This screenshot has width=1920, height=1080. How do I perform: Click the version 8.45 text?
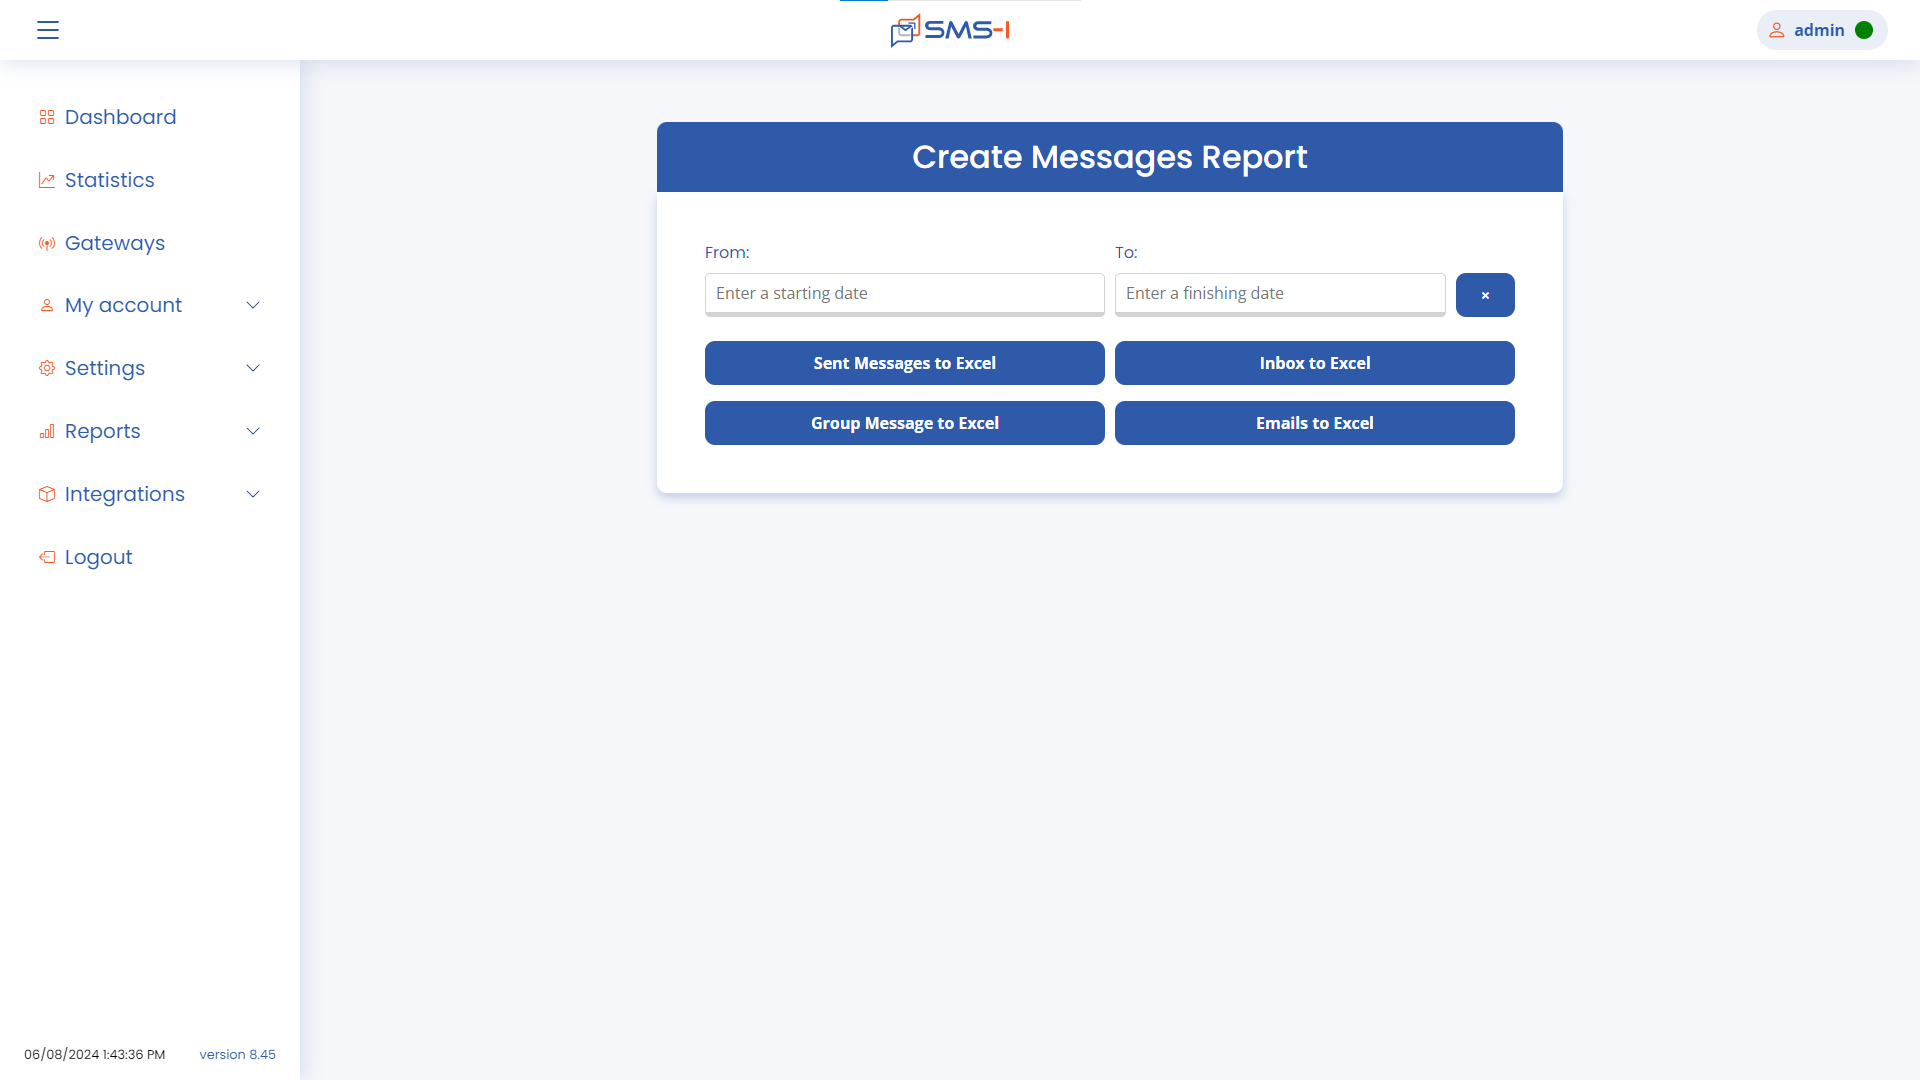[238, 1054]
